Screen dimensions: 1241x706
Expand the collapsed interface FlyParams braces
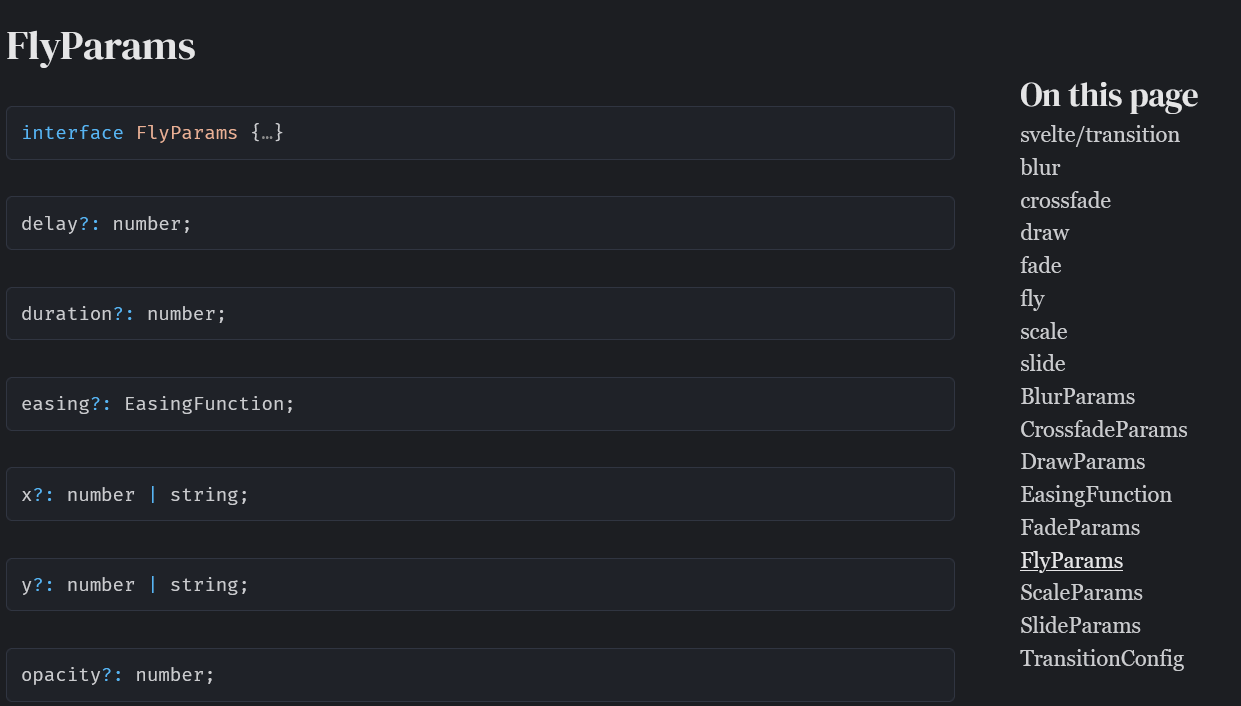[x=267, y=133]
